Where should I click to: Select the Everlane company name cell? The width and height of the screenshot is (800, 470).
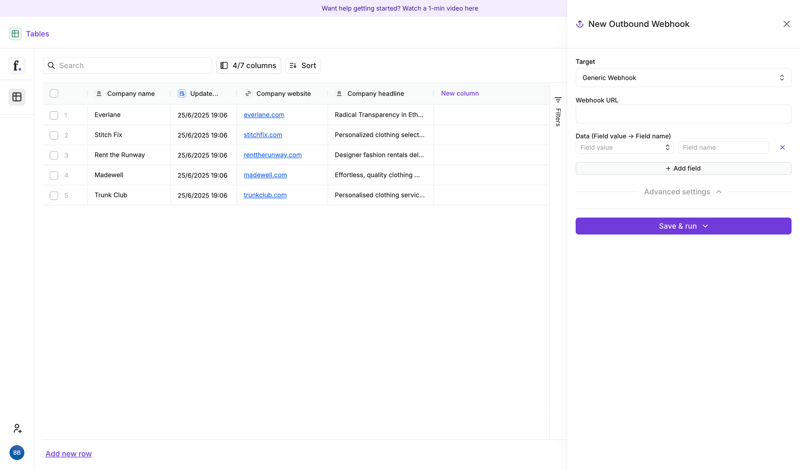[129, 115]
